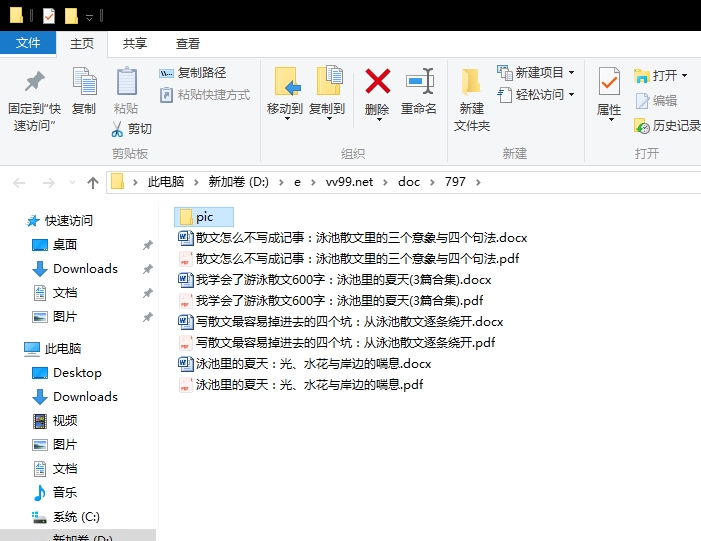Open recent locations dropdown arrow
The height and width of the screenshot is (541, 701).
pyautogui.click(x=72, y=182)
